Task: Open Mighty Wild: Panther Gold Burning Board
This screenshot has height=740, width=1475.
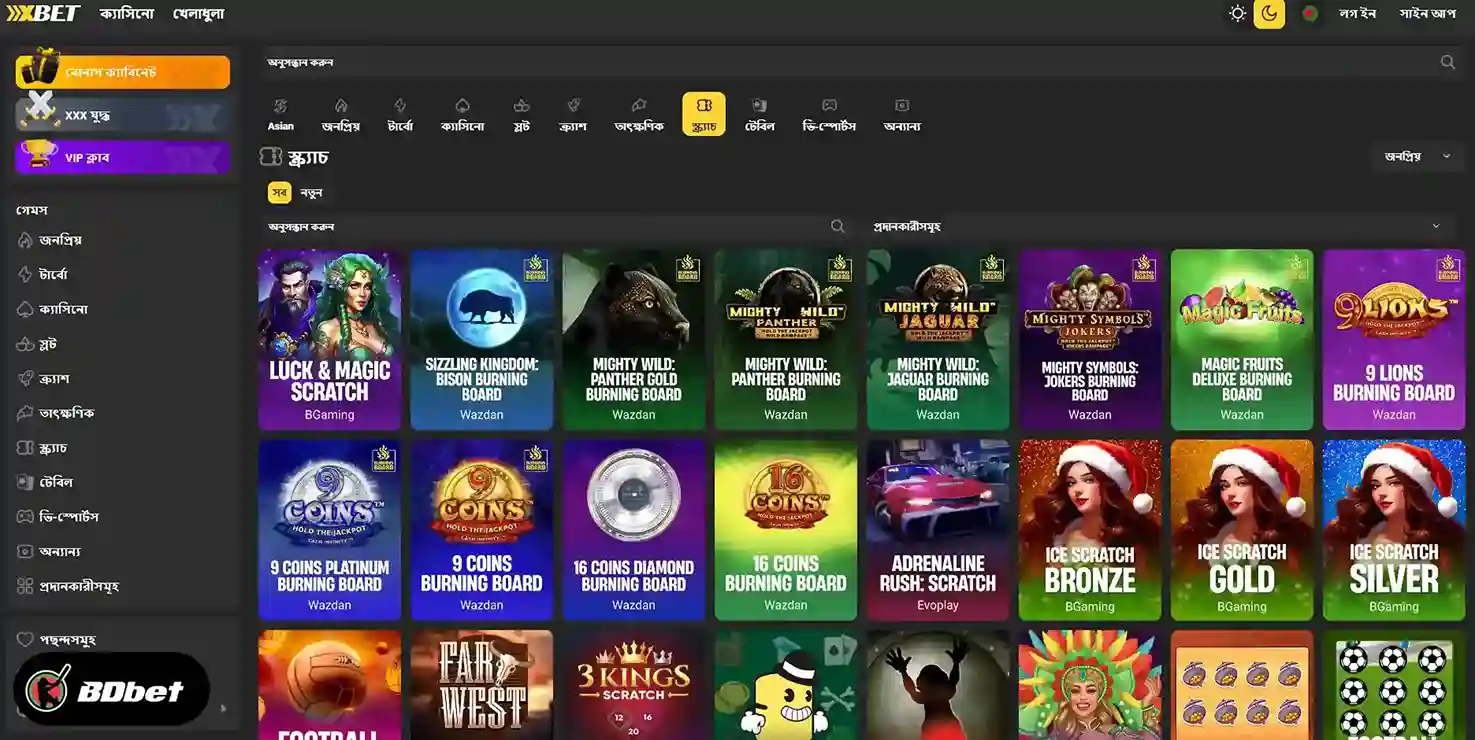Action: click(x=633, y=339)
